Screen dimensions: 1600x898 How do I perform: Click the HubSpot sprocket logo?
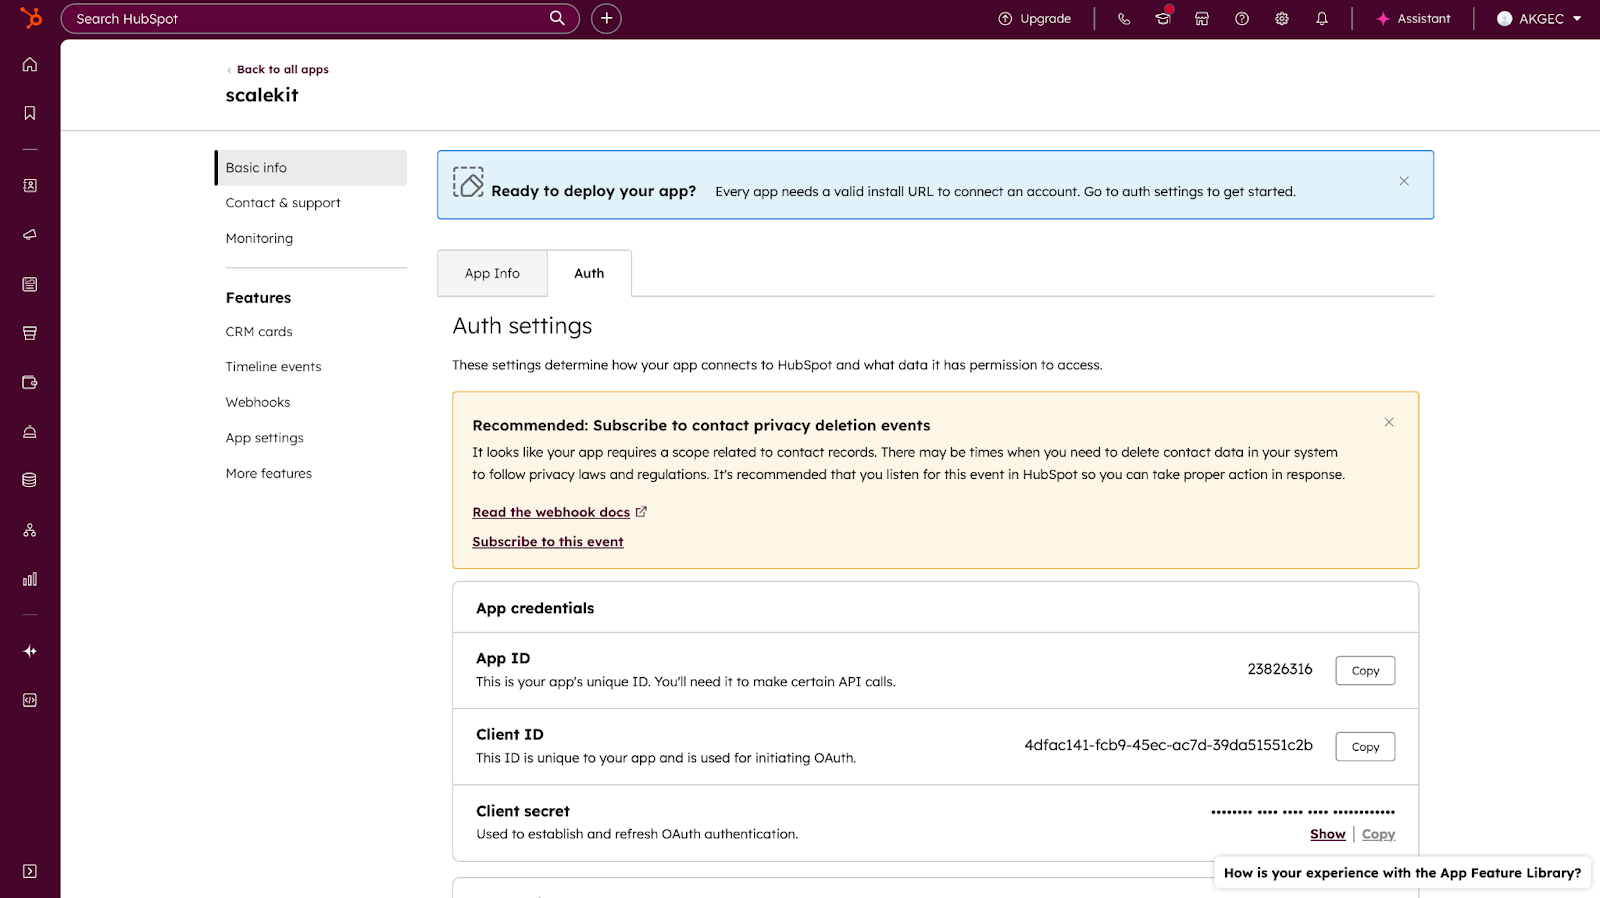pyautogui.click(x=31, y=18)
